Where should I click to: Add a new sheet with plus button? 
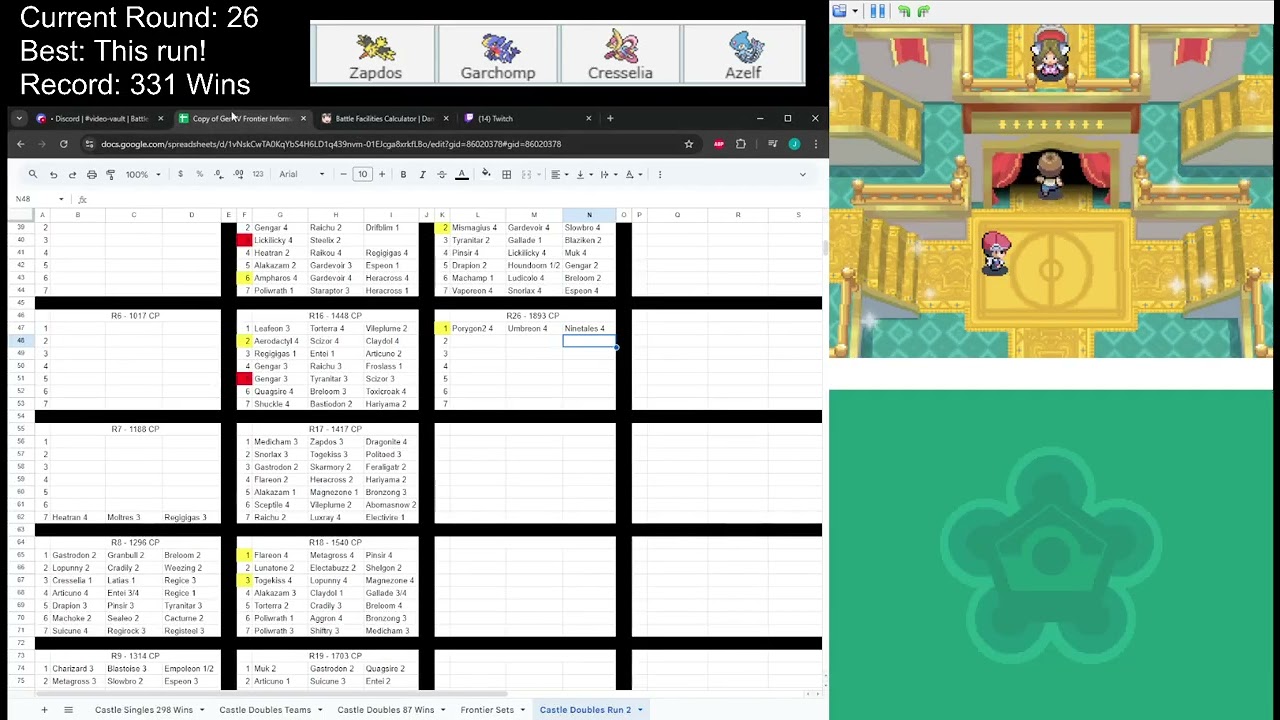44,710
